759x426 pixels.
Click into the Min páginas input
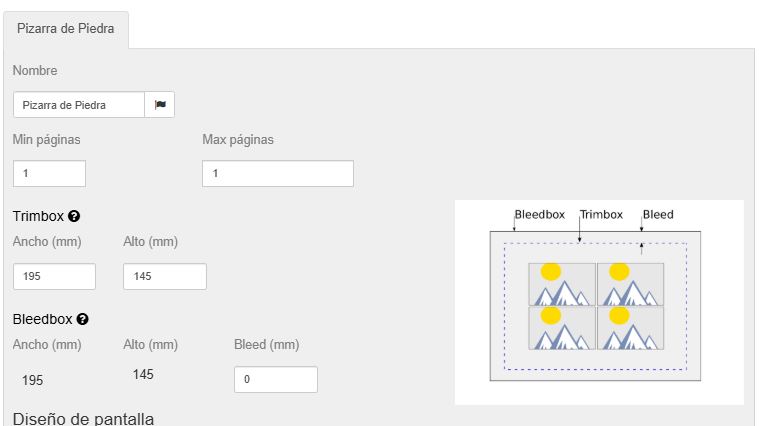pos(49,173)
